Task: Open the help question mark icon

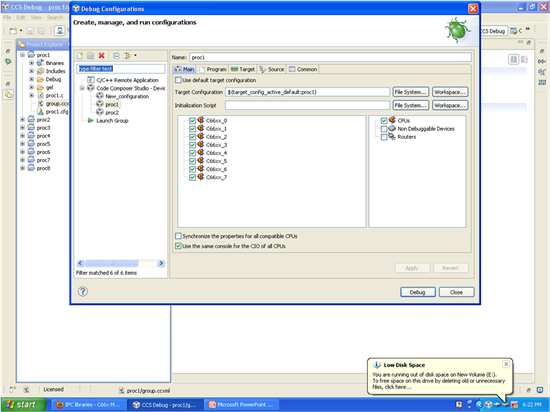Action: [83, 291]
